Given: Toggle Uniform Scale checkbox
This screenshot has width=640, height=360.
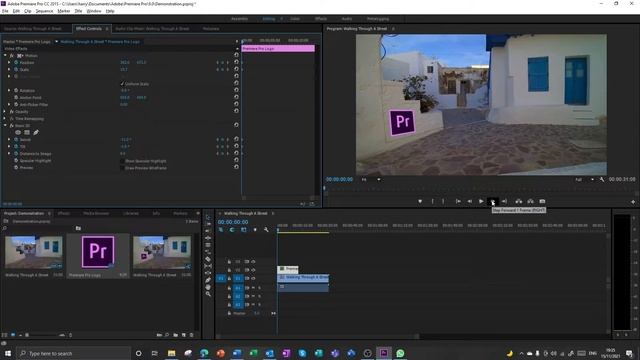Looking at the screenshot, I should point(122,84).
